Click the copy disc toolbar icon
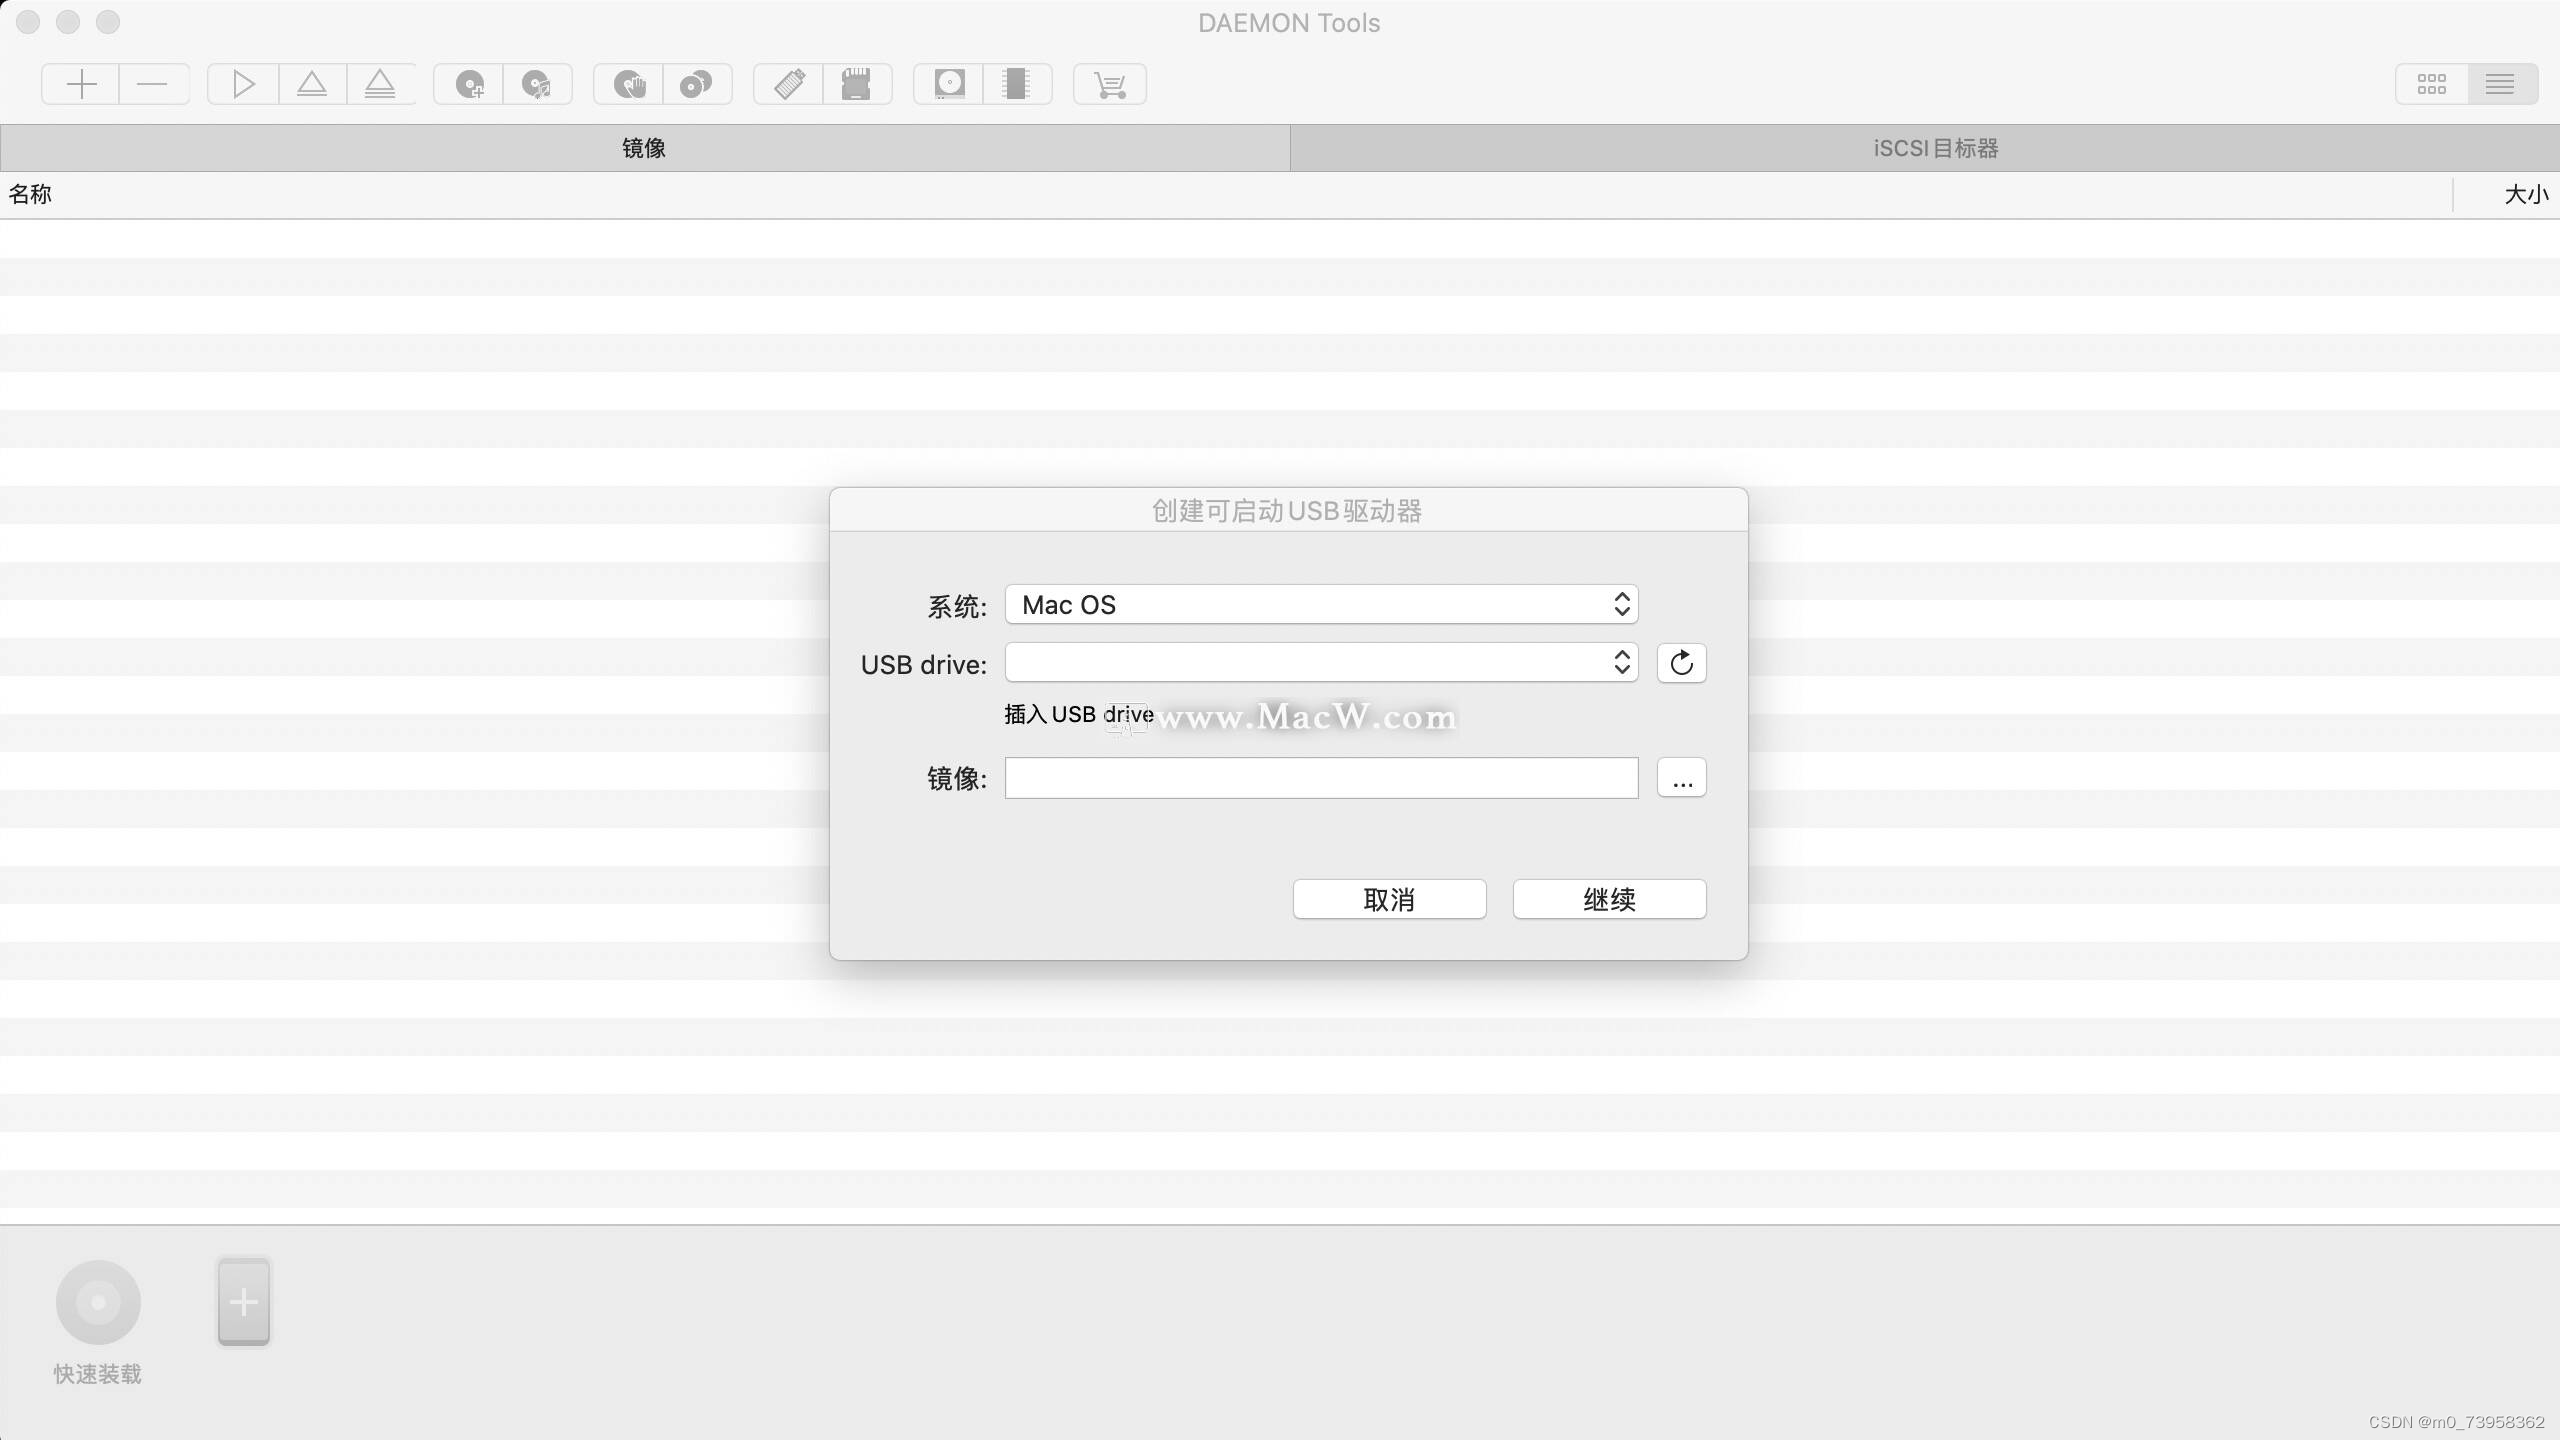Screen dimensions: 2560x1440 pyautogui.click(x=696, y=84)
